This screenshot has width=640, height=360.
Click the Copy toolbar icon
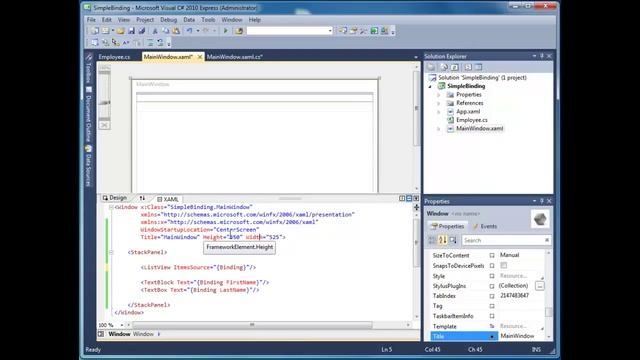(166, 31)
